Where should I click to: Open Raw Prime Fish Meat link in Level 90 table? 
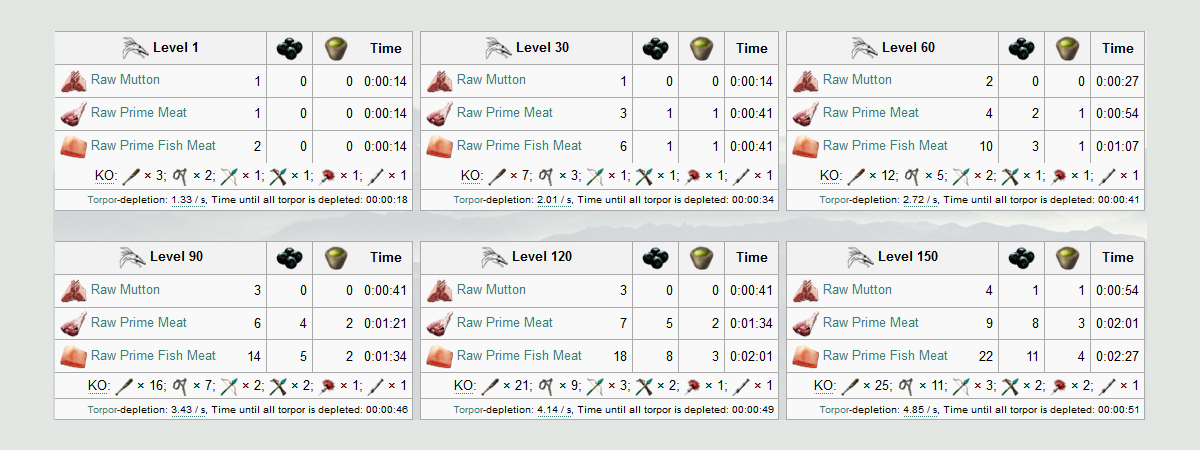click(x=153, y=356)
